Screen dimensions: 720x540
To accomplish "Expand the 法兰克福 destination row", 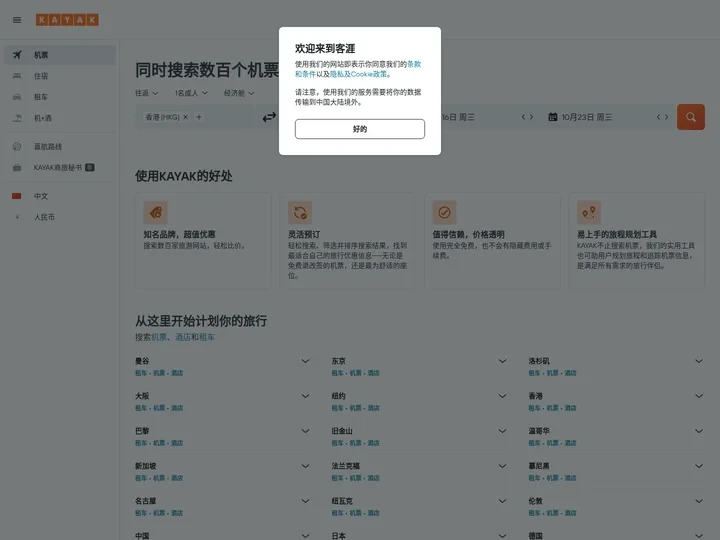I will (x=502, y=466).
